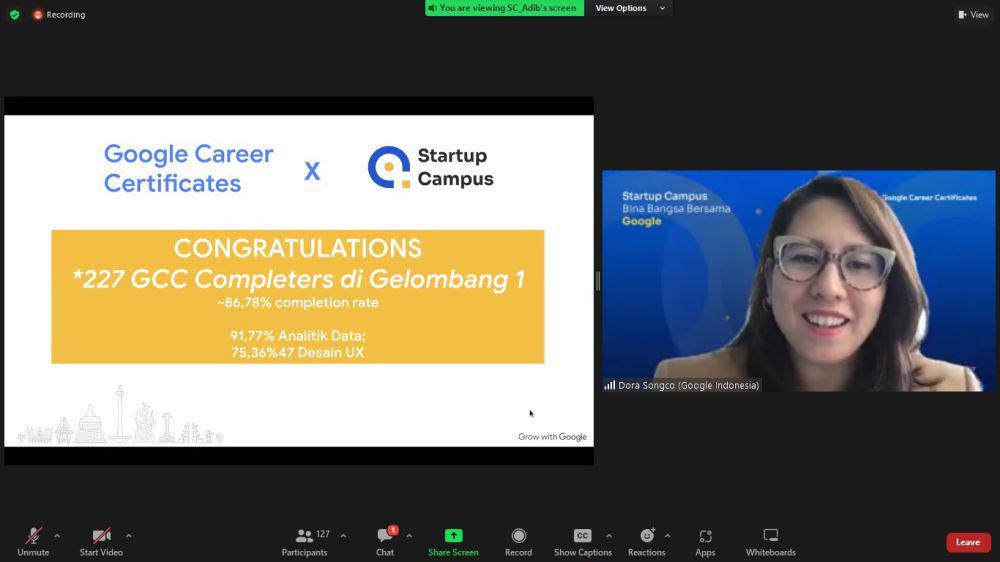This screenshot has width=1000, height=562.
Task: Click '91,77% Analitik Data;' text
Action: (298, 336)
